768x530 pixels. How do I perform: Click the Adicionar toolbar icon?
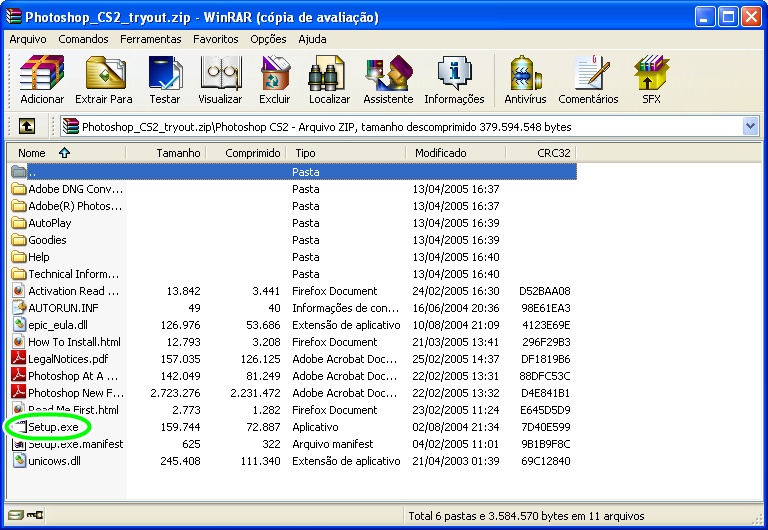42,79
